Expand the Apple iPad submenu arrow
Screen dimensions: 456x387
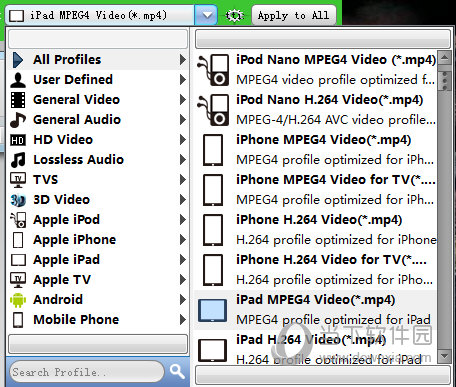pos(183,260)
